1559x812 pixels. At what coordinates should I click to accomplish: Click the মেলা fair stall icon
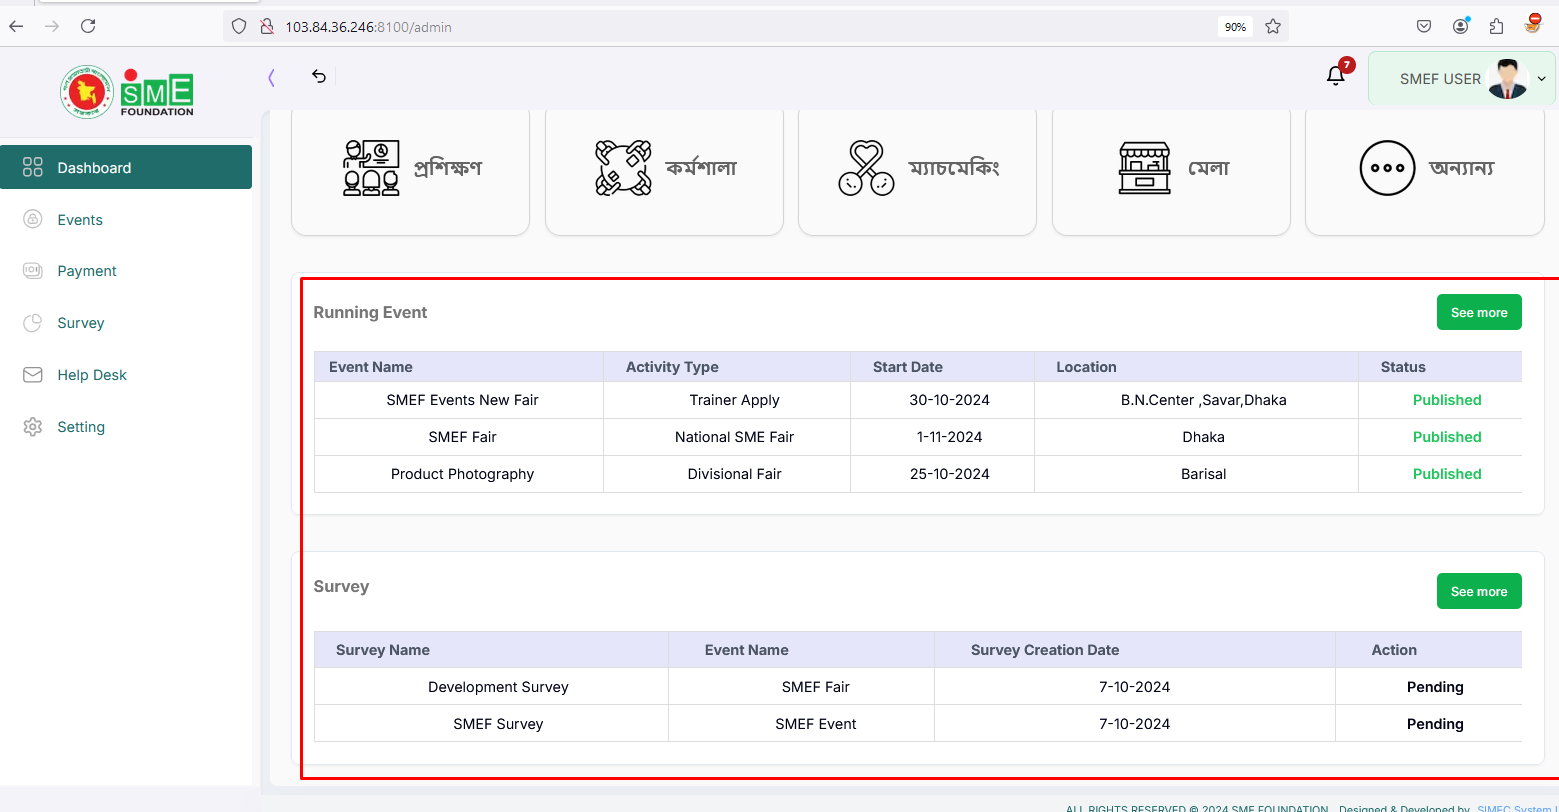(x=1144, y=167)
